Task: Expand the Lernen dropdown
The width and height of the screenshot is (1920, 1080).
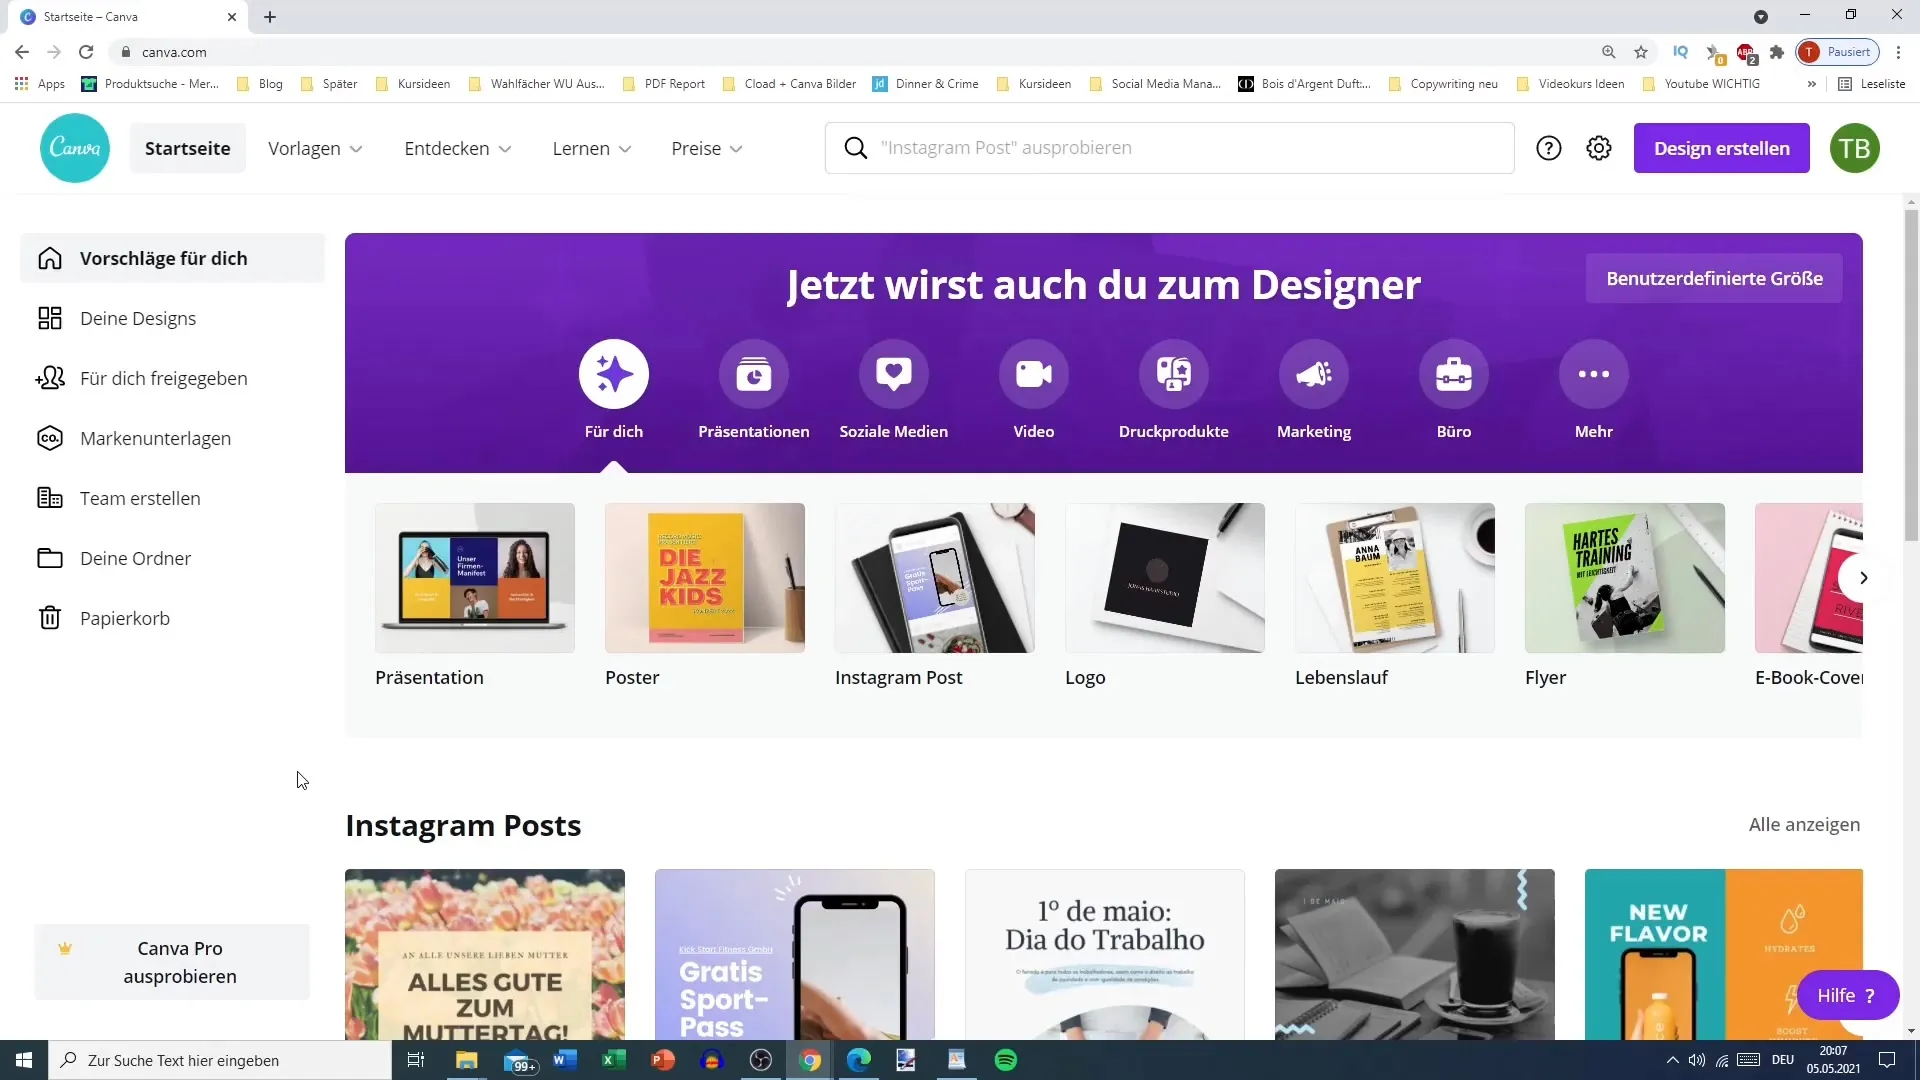Action: (592, 148)
